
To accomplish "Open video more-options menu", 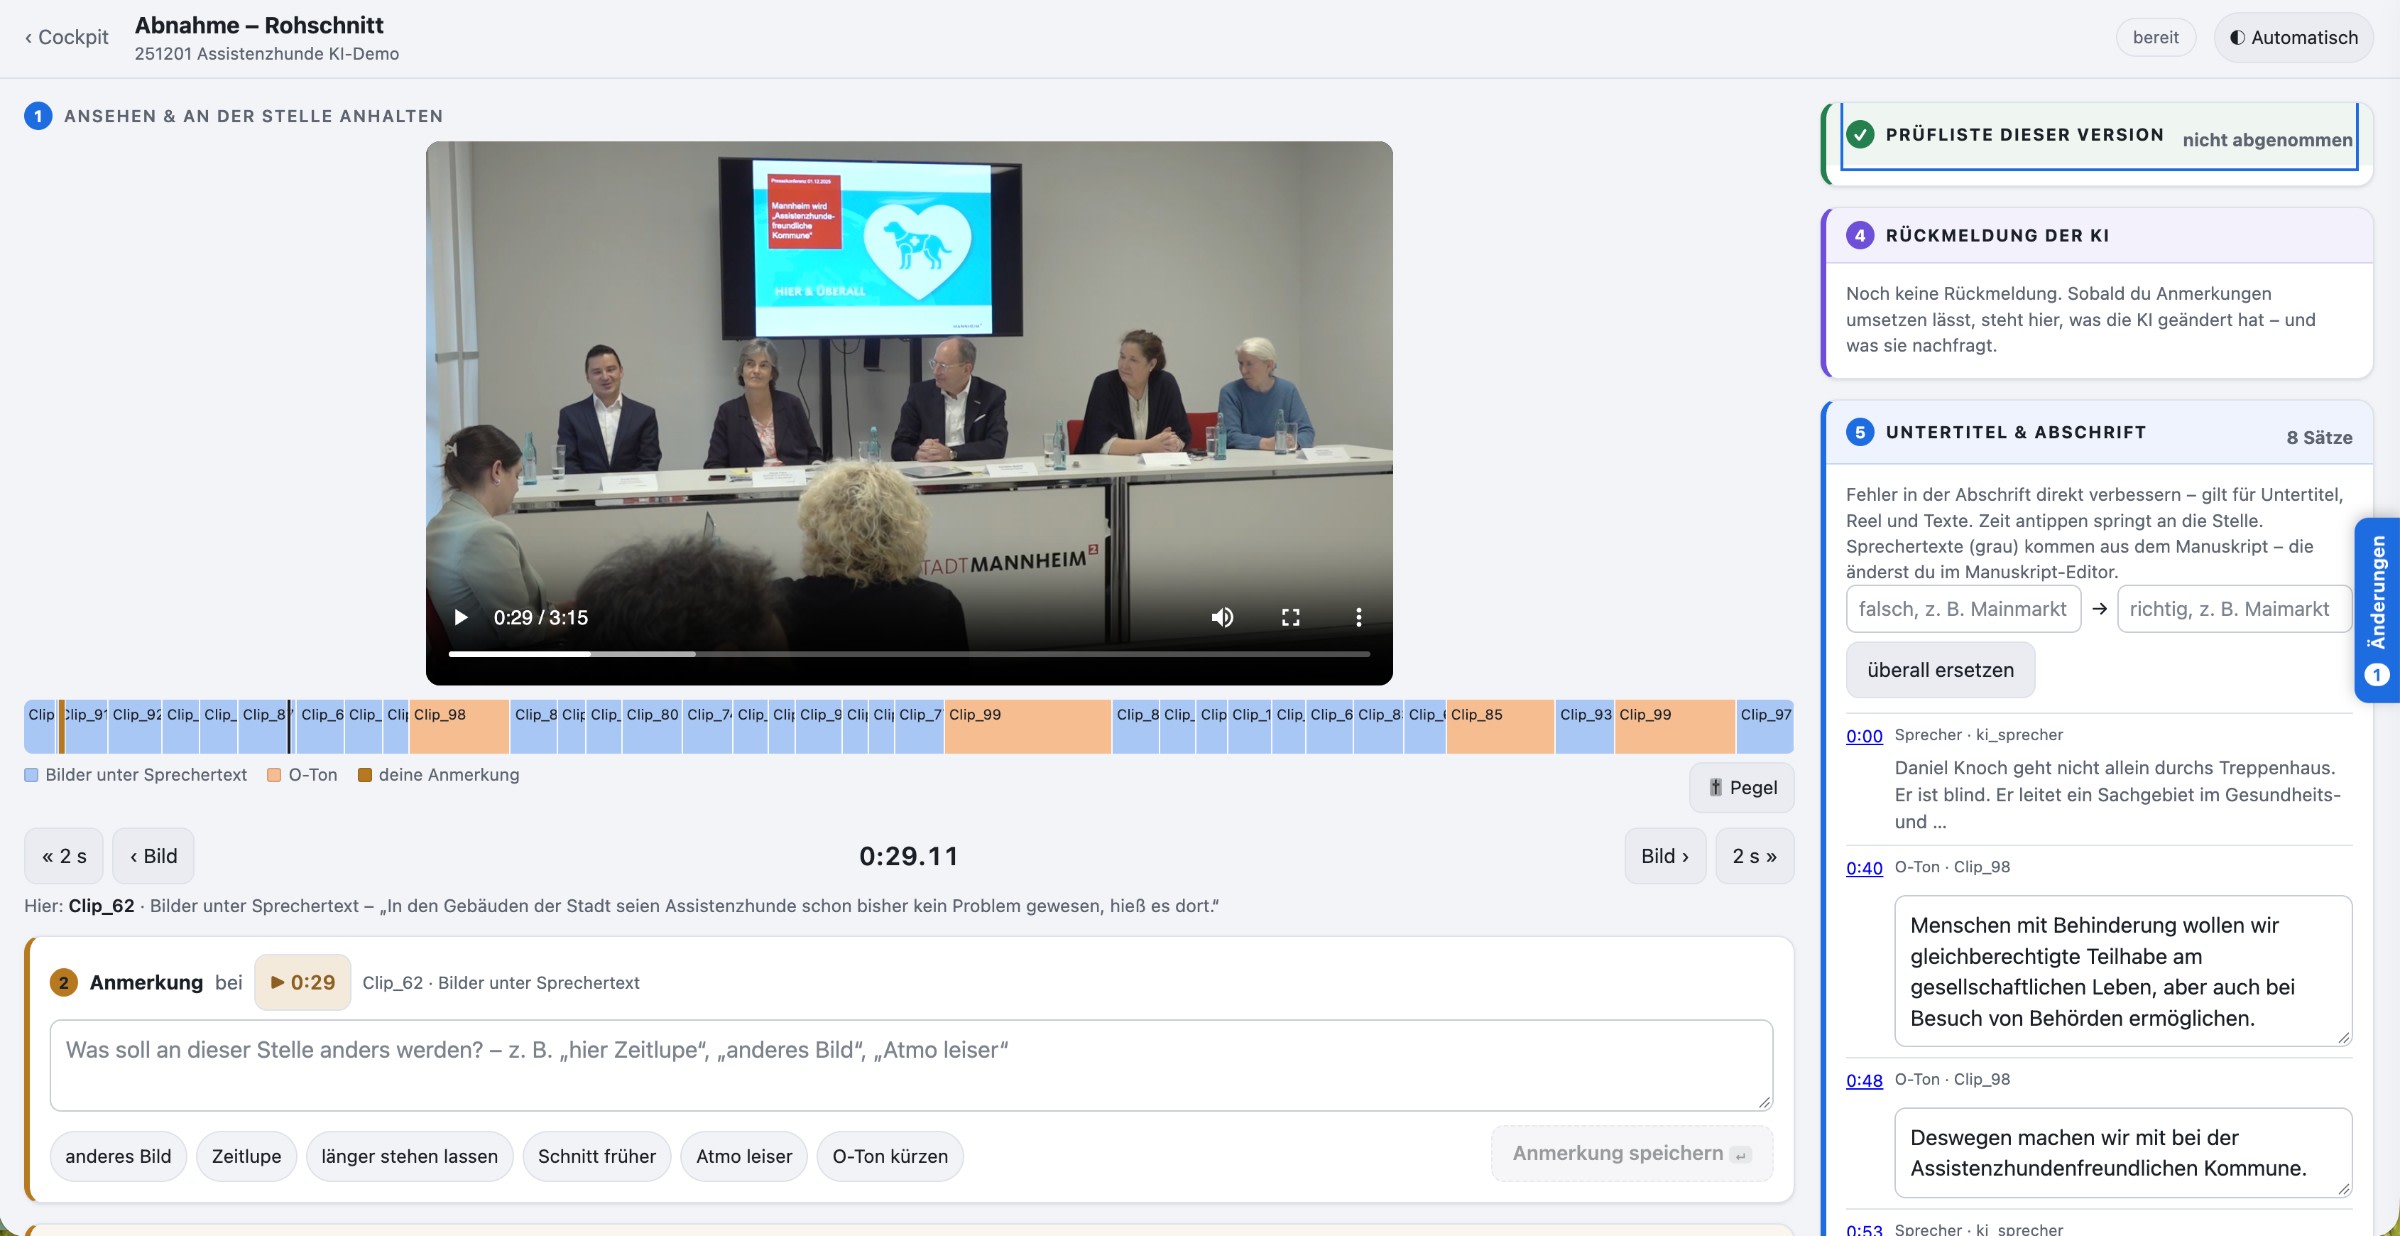I will 1358,617.
